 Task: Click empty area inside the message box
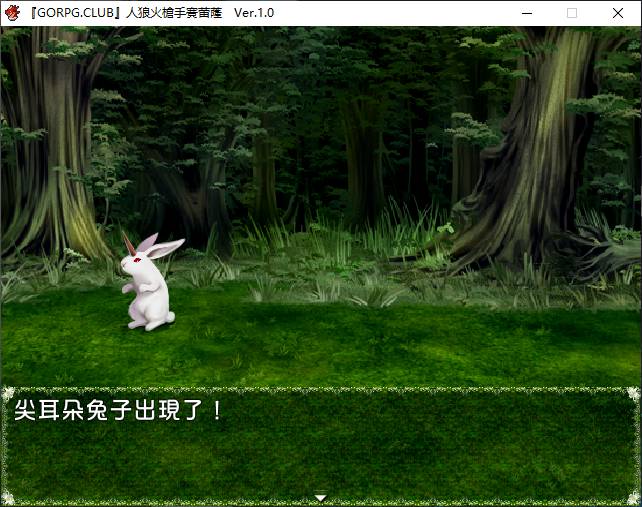pos(400,455)
